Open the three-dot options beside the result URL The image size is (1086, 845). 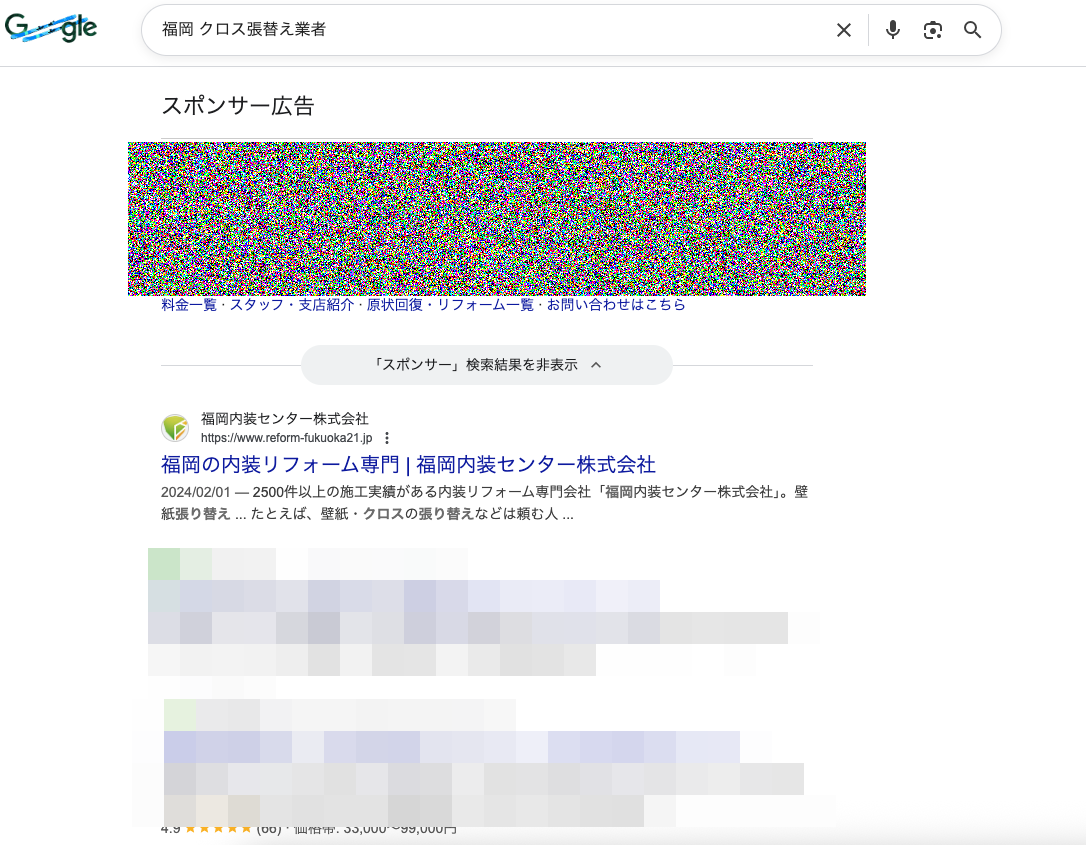click(387, 437)
